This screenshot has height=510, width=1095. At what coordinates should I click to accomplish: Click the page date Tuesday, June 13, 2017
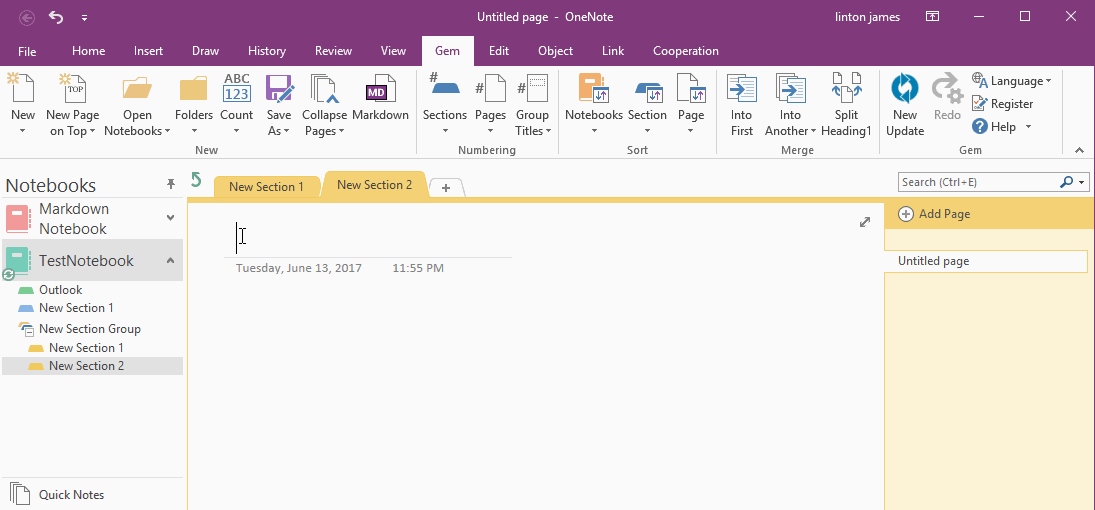[x=298, y=268]
